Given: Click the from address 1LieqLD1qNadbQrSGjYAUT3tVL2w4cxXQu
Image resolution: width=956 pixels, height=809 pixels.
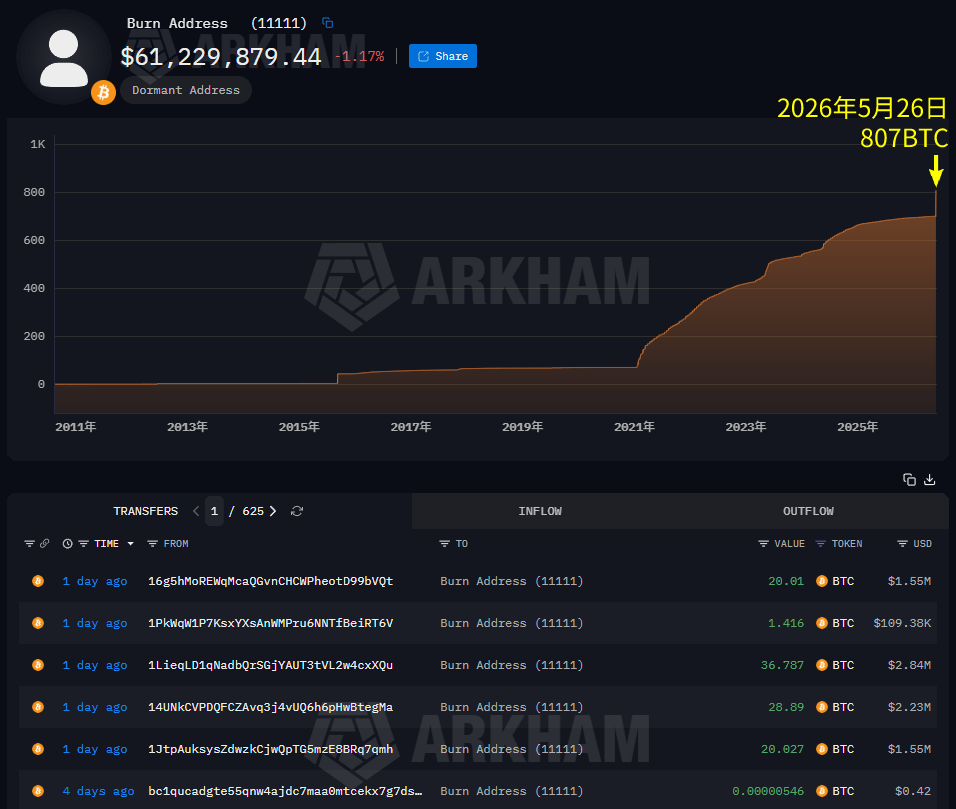Looking at the screenshot, I should 271,665.
